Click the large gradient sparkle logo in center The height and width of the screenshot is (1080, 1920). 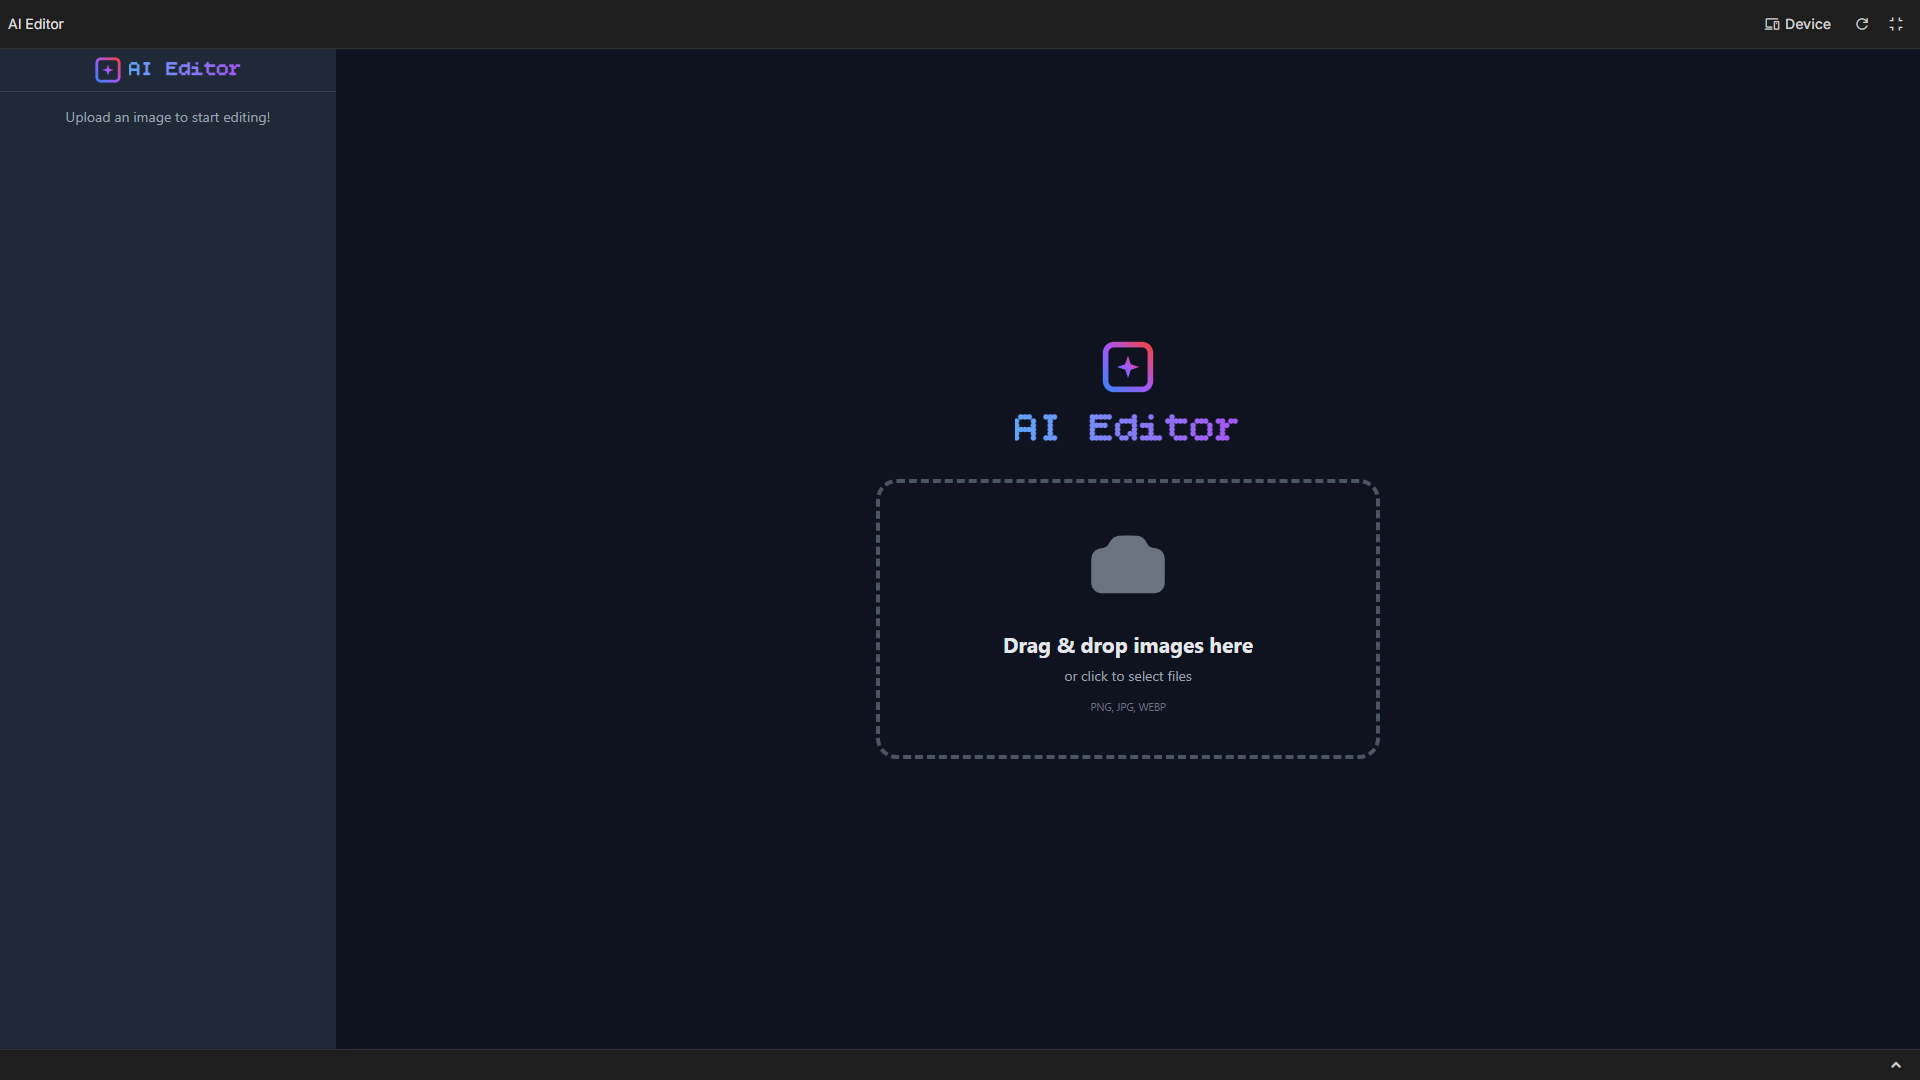1128,367
